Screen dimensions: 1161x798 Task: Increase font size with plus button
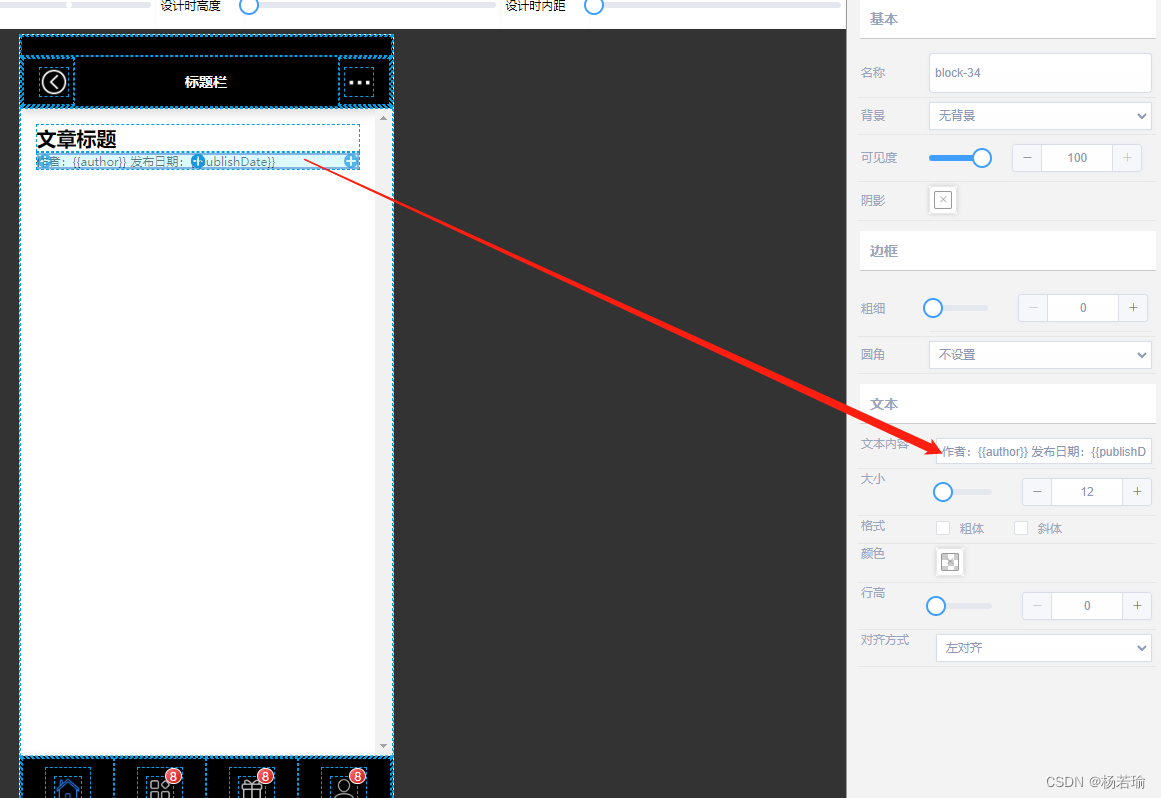pos(1136,492)
